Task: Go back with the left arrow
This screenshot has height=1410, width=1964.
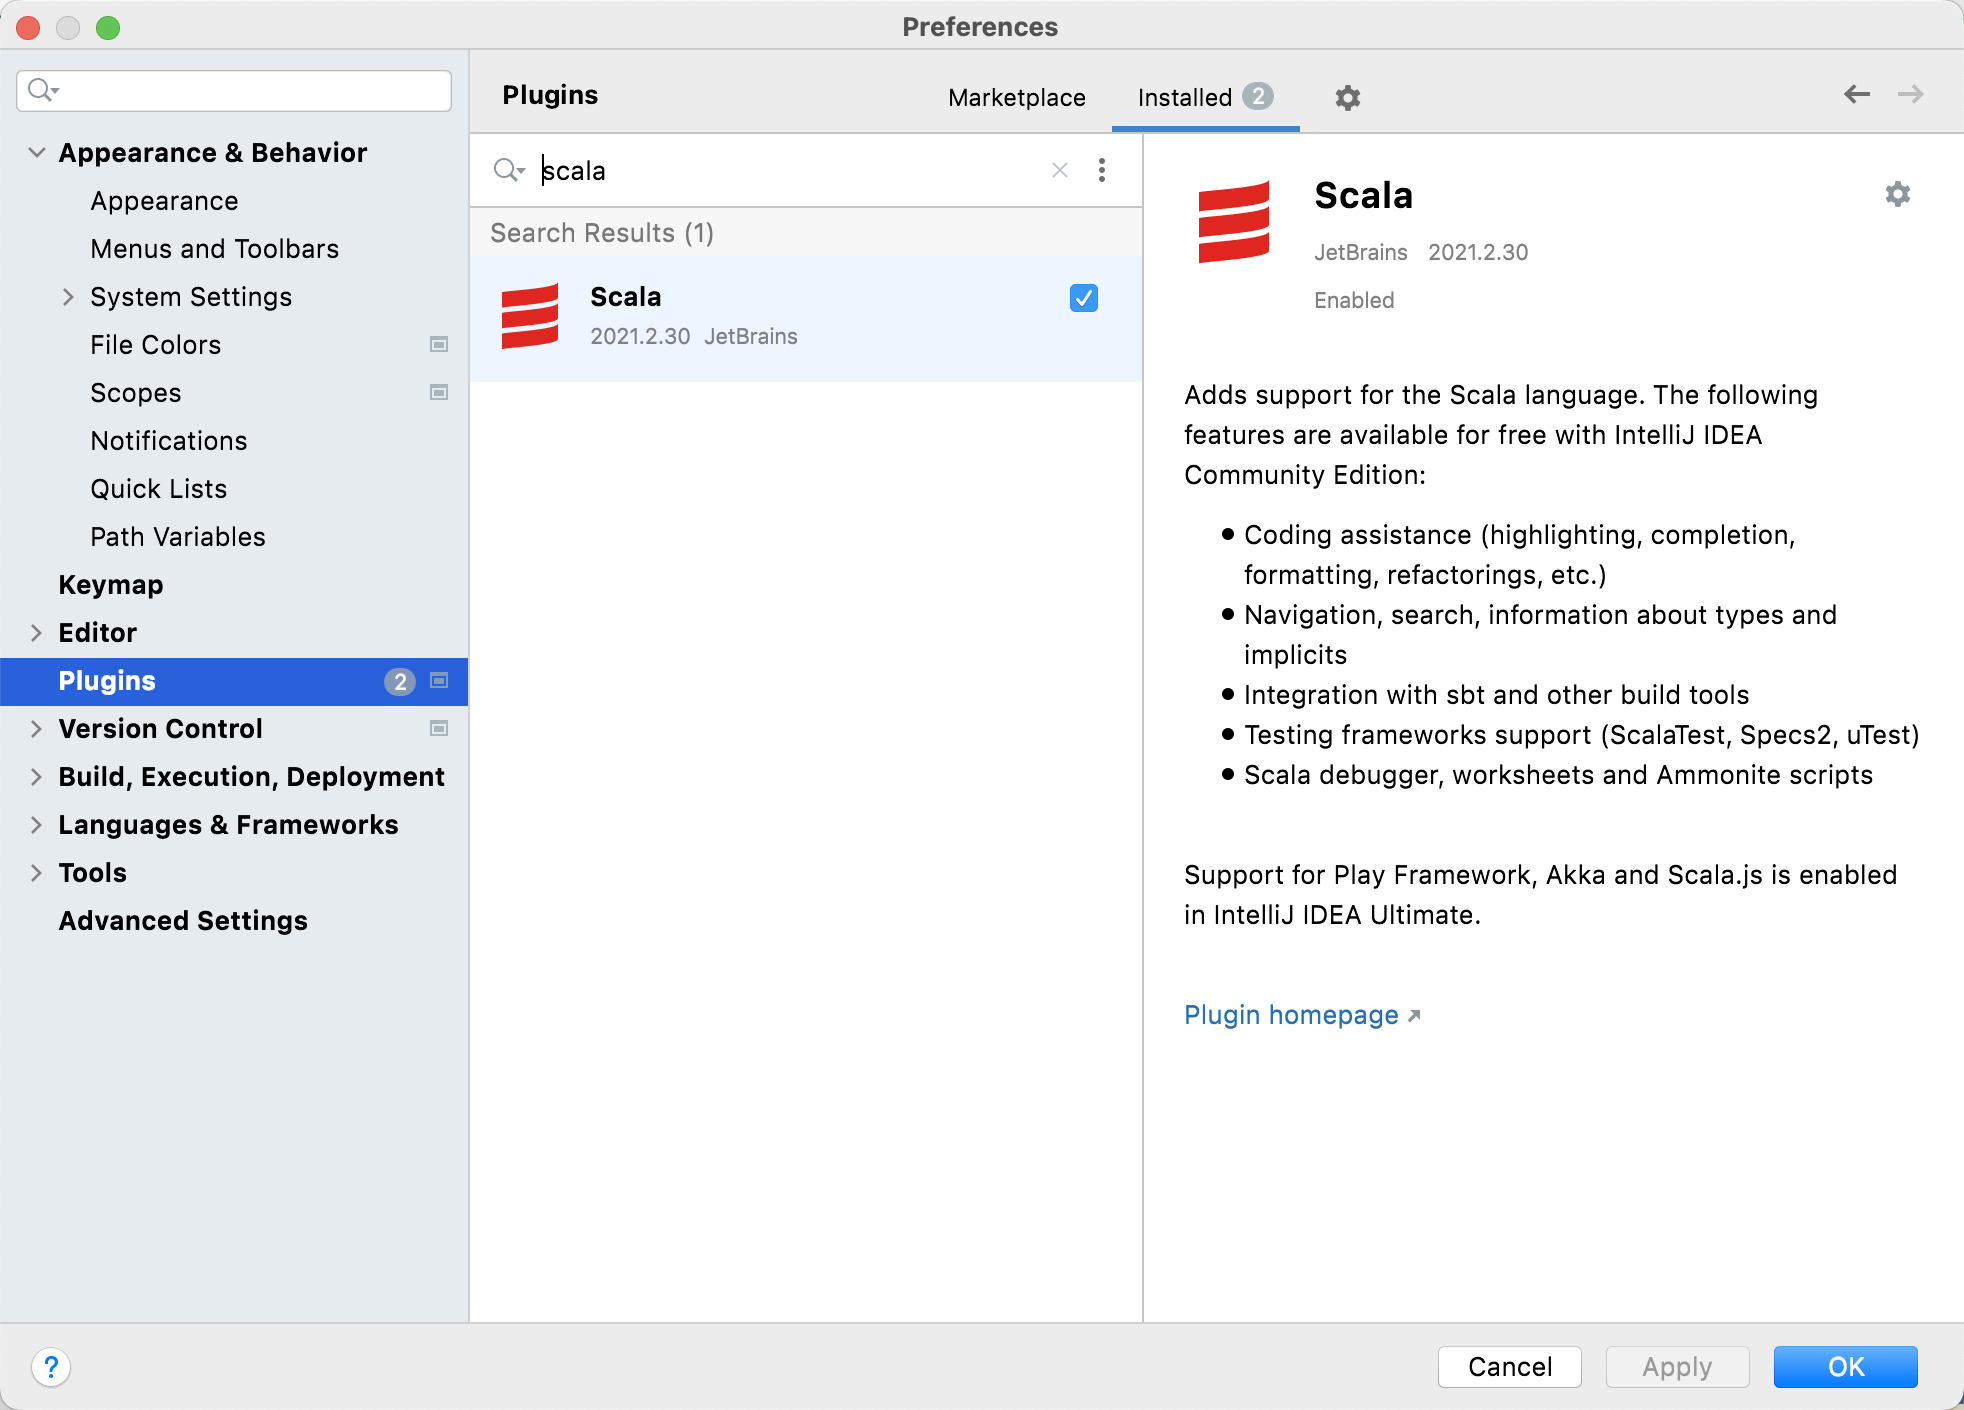Action: (x=1857, y=94)
